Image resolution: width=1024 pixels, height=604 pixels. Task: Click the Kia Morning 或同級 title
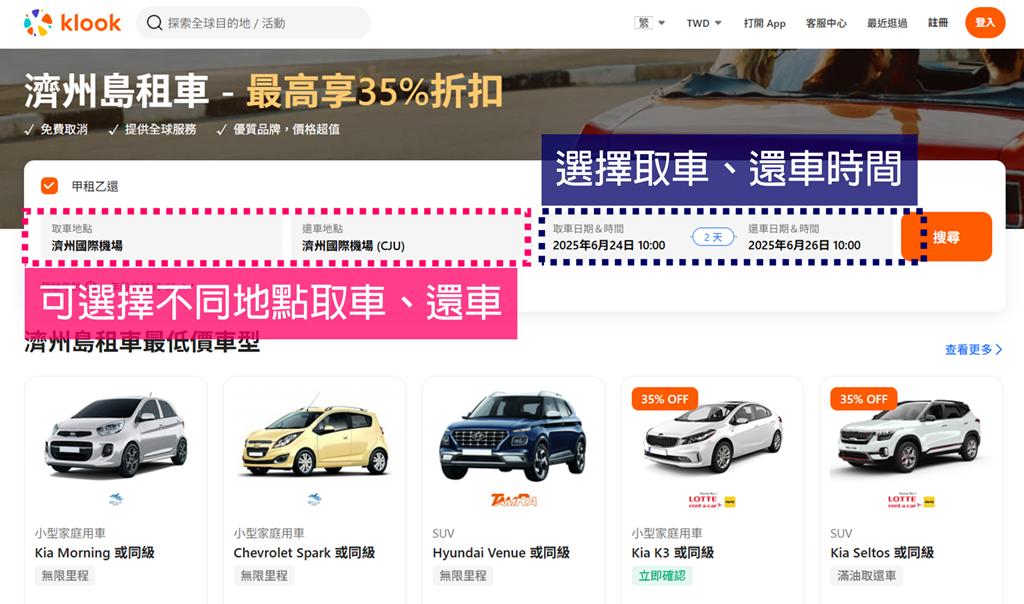click(x=95, y=552)
